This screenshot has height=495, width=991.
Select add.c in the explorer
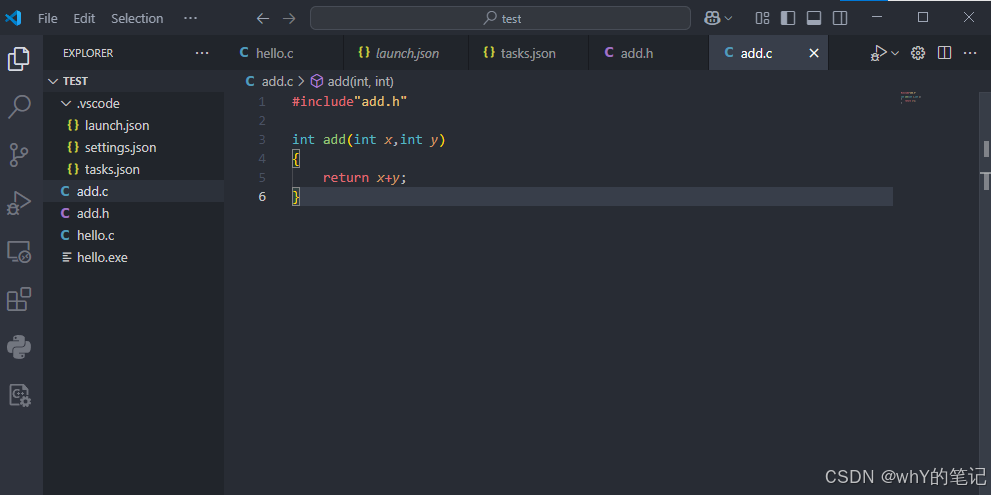click(133, 191)
